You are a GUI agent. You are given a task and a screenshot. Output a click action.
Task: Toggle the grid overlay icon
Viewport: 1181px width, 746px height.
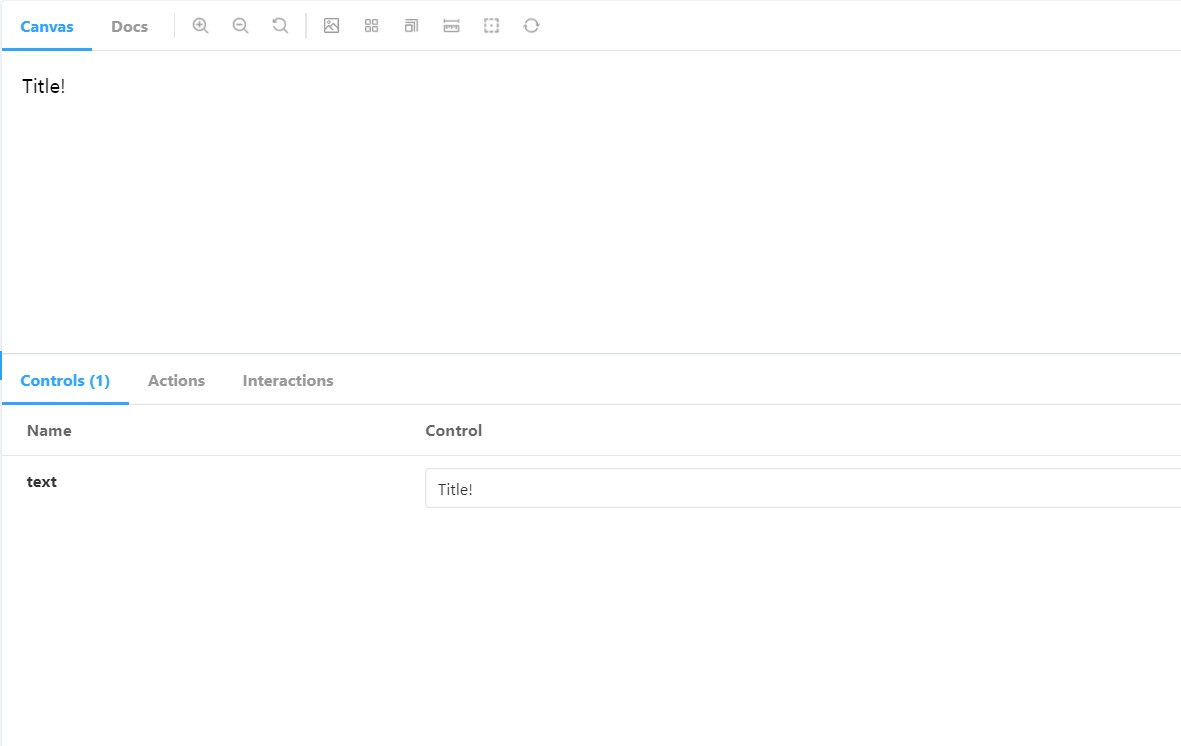click(x=371, y=26)
